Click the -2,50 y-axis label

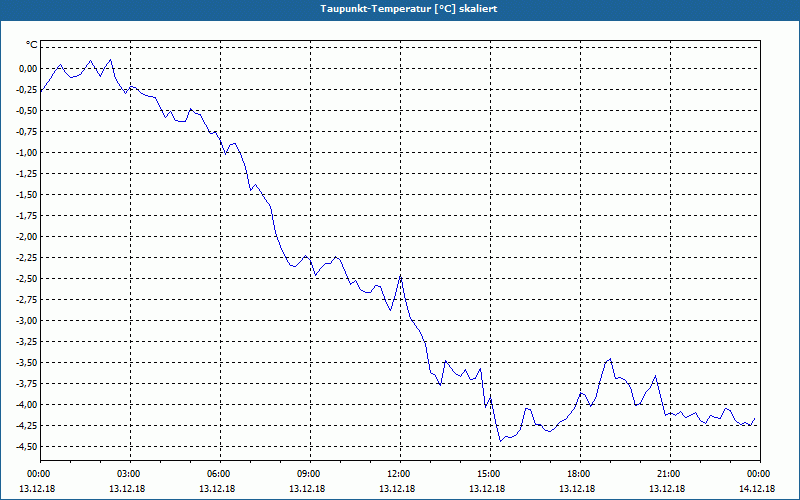[27, 279]
